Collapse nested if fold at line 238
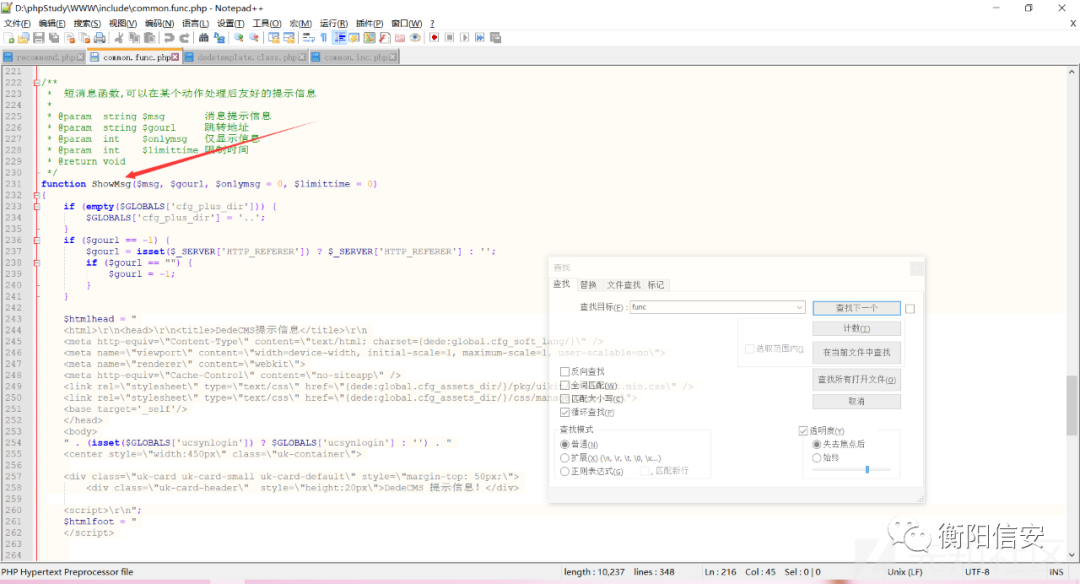1080x584 pixels. (x=37, y=263)
